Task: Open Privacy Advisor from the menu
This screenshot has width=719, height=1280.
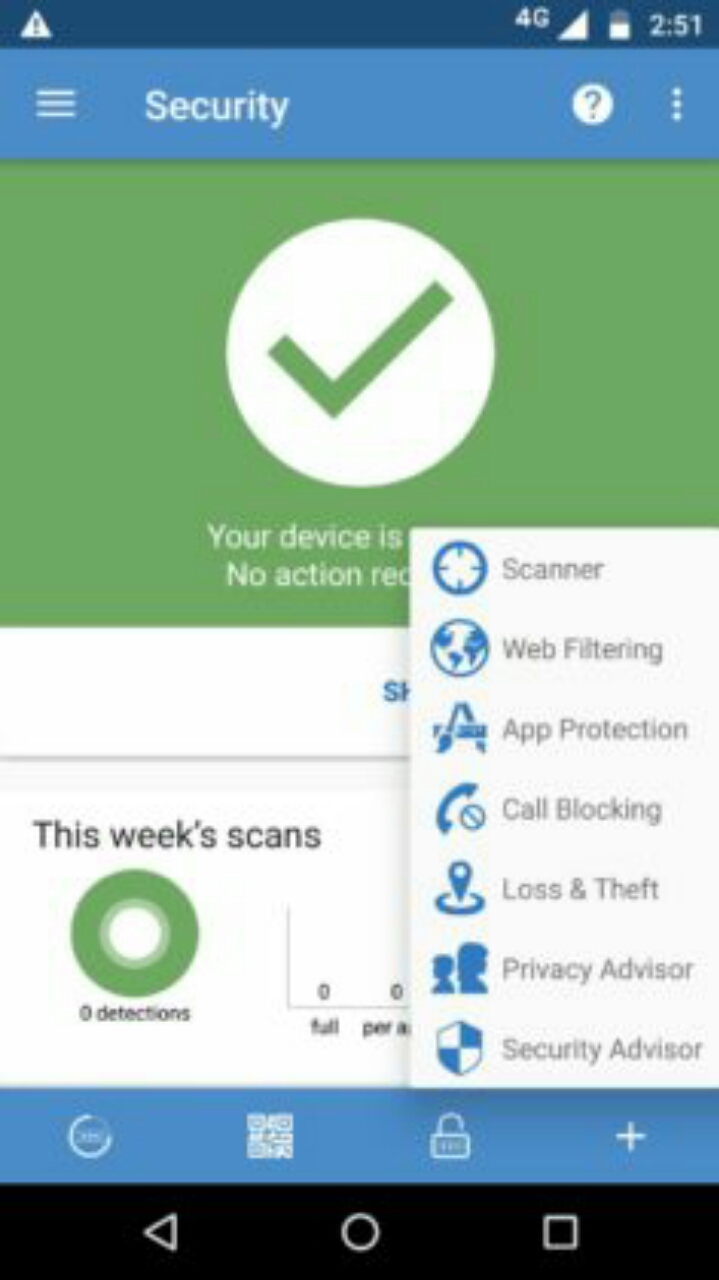Action: coord(564,969)
